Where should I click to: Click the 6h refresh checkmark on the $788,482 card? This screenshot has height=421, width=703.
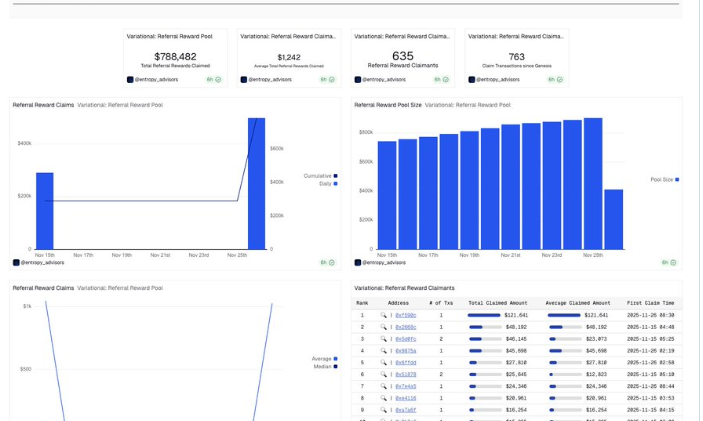click(219, 79)
